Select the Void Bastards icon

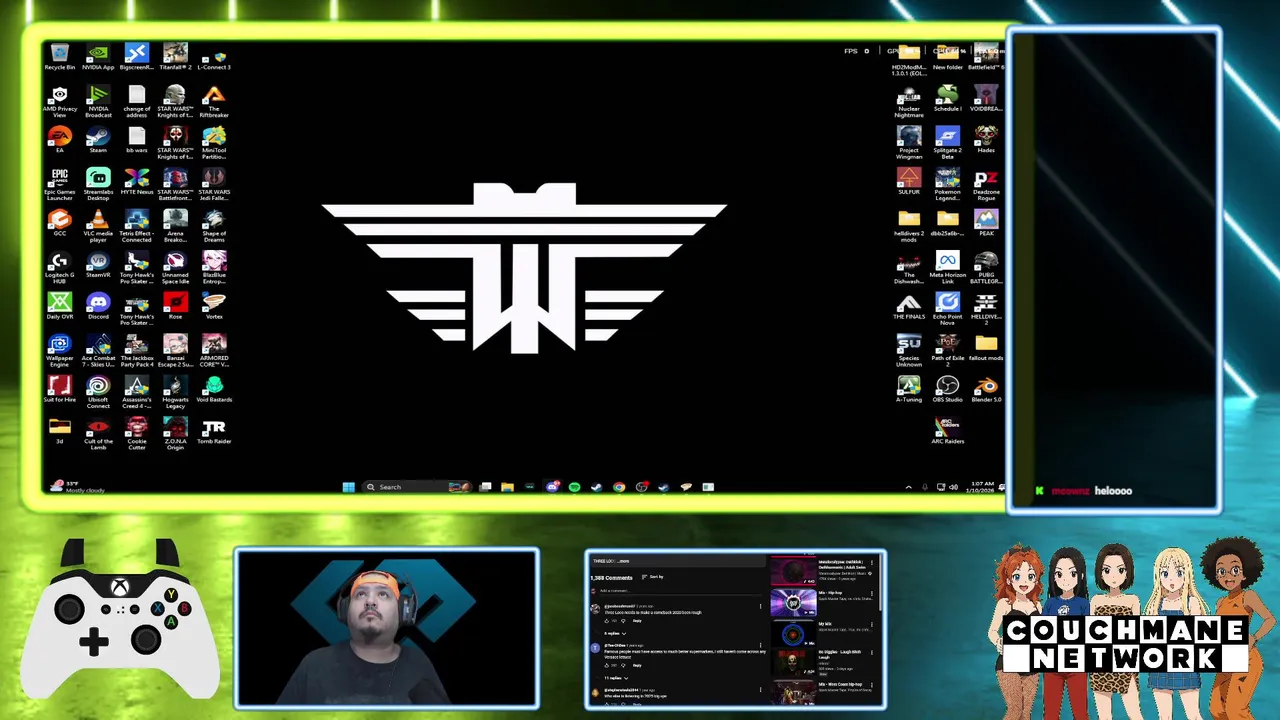click(214, 389)
